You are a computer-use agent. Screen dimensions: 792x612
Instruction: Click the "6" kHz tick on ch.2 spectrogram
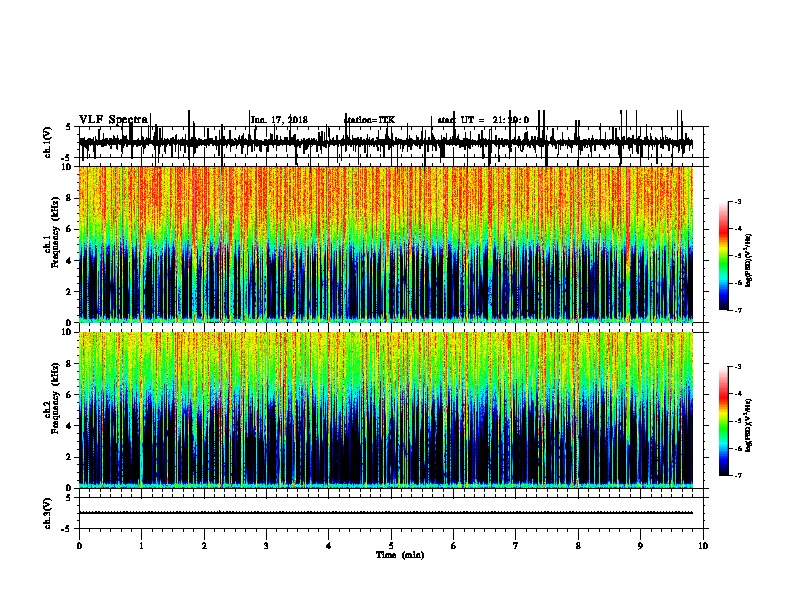point(70,395)
